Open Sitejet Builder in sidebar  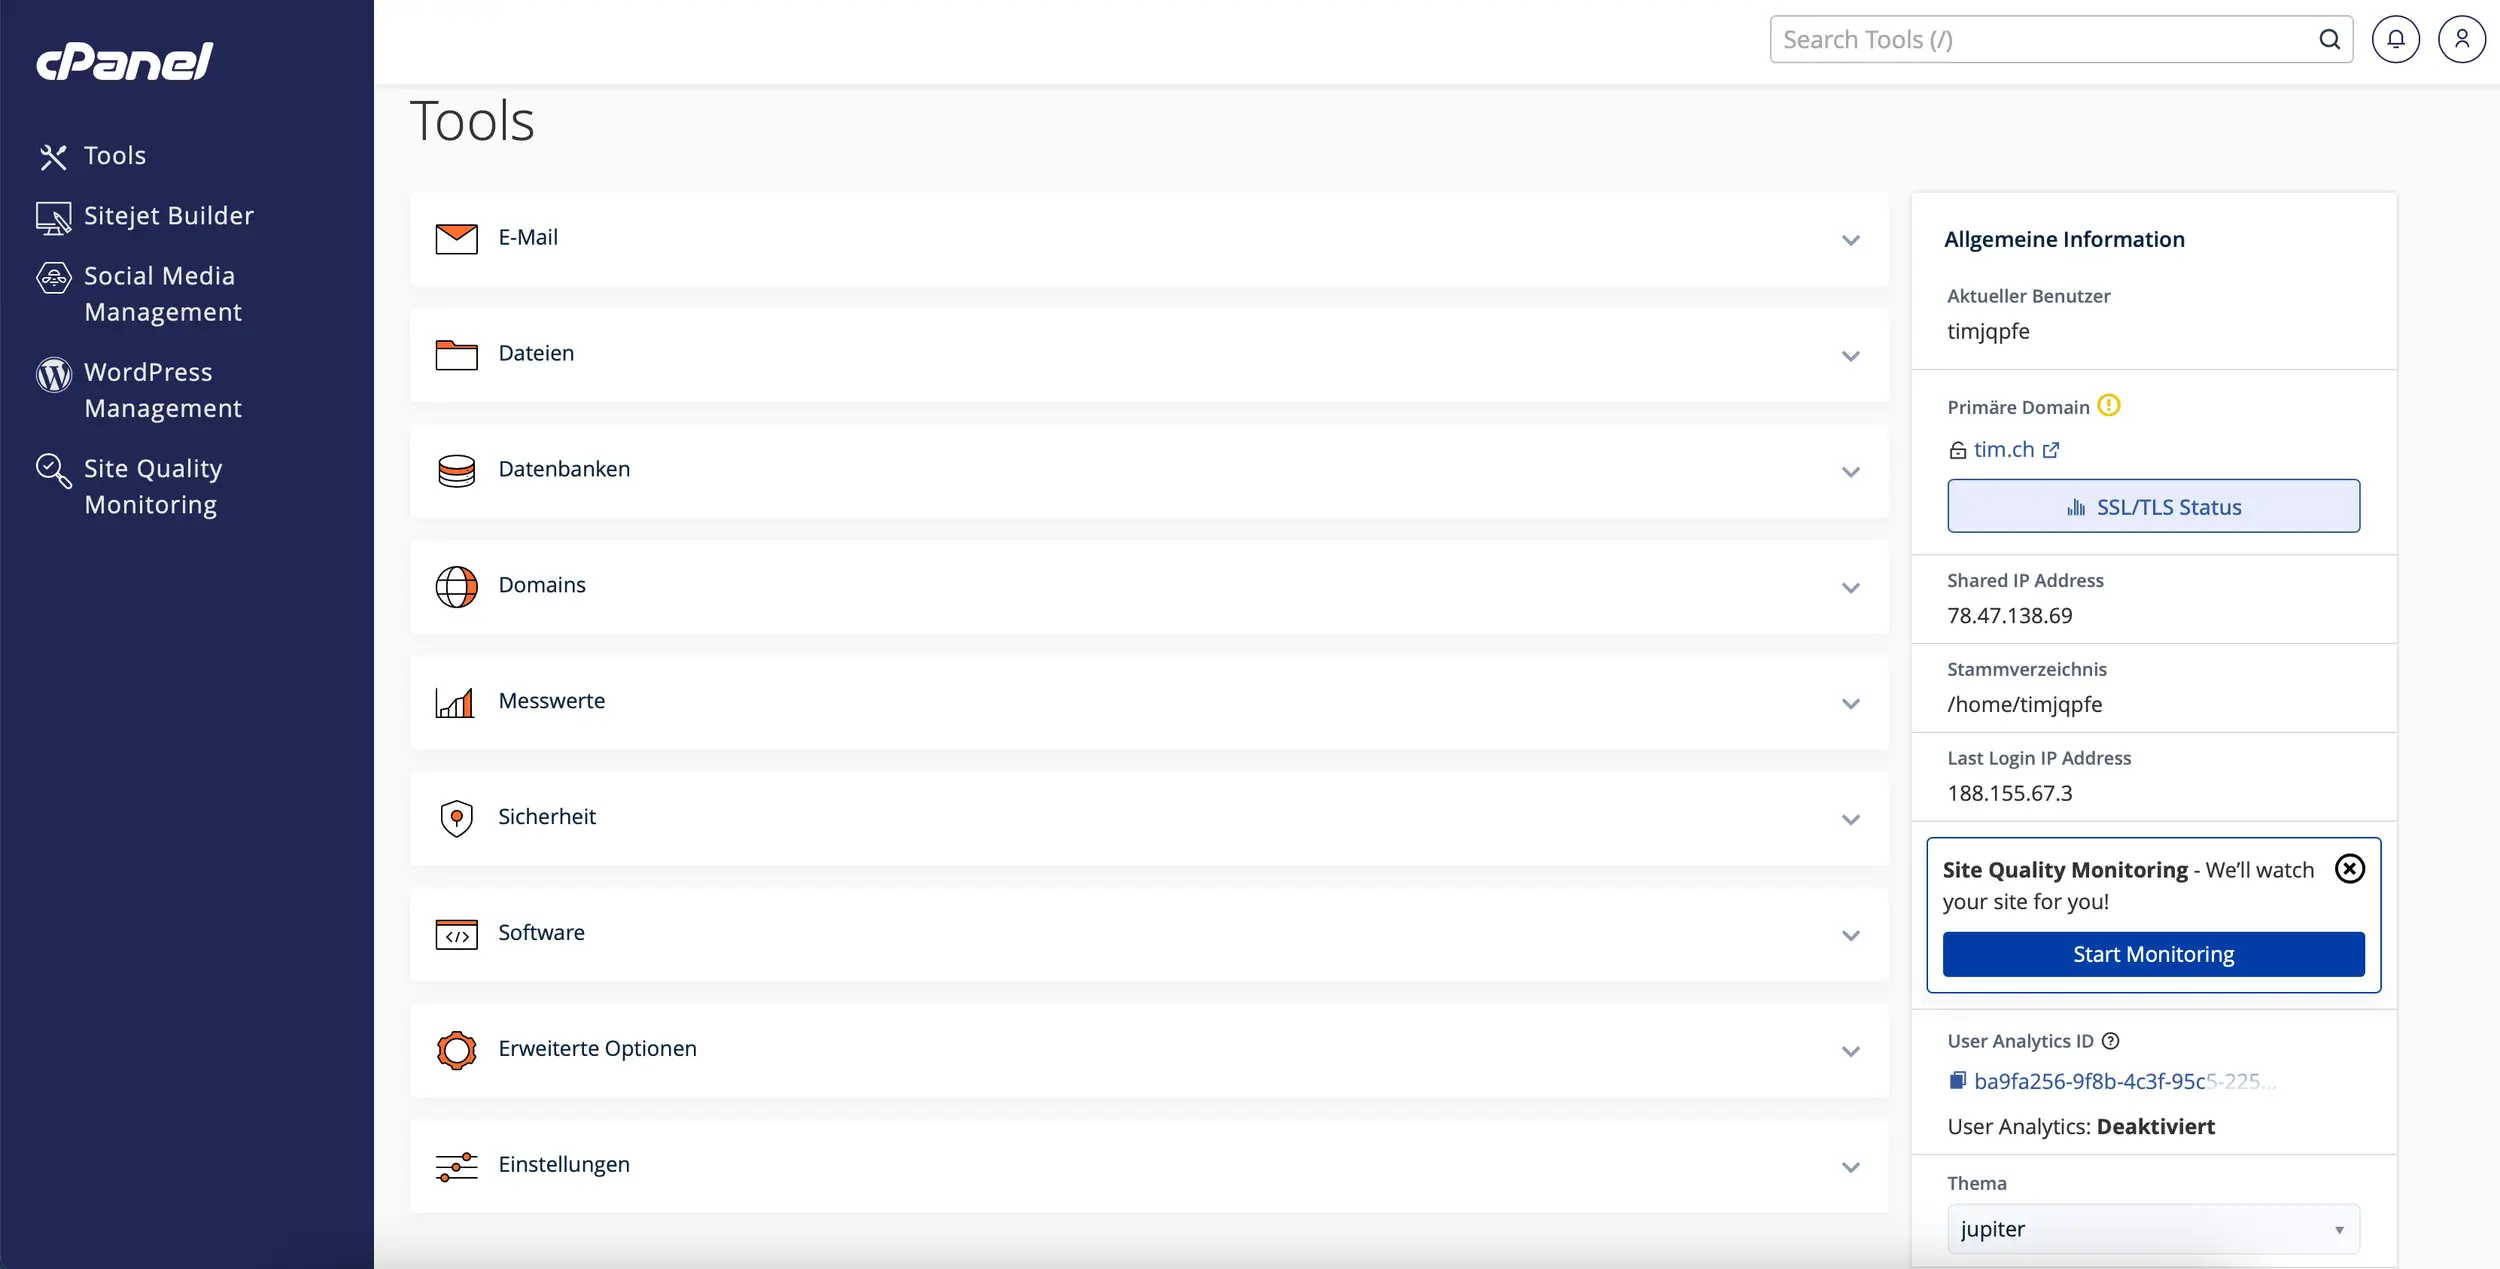168,216
